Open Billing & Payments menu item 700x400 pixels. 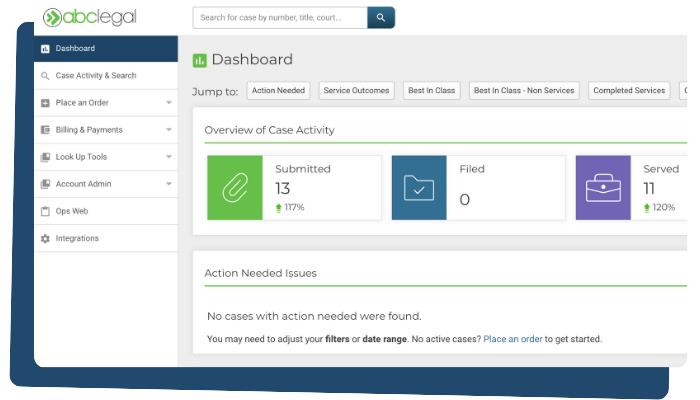click(x=106, y=130)
